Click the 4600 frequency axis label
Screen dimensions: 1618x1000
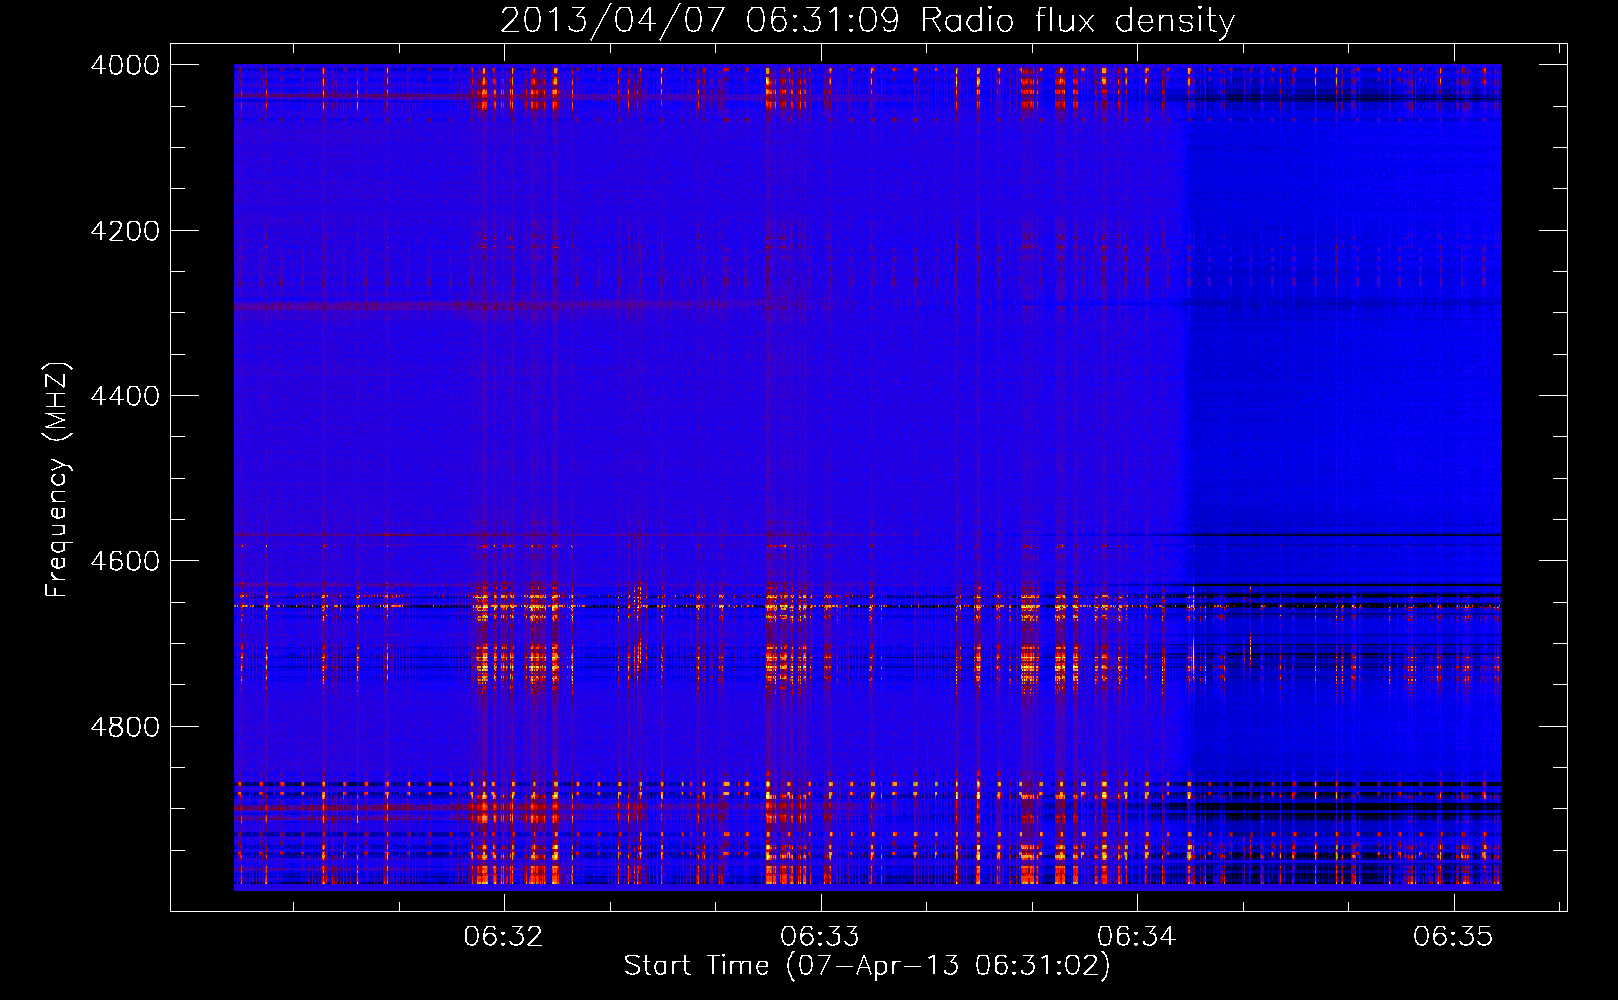[125, 561]
